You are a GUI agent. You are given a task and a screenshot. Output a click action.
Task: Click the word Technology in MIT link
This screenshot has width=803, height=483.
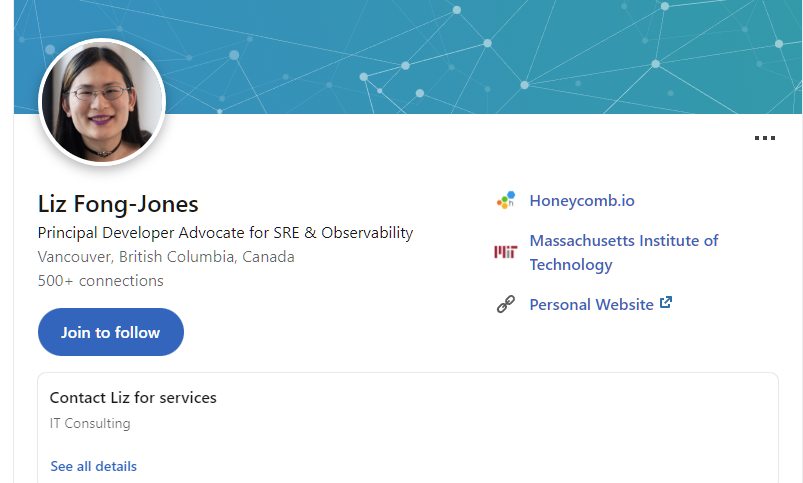[x=571, y=265]
